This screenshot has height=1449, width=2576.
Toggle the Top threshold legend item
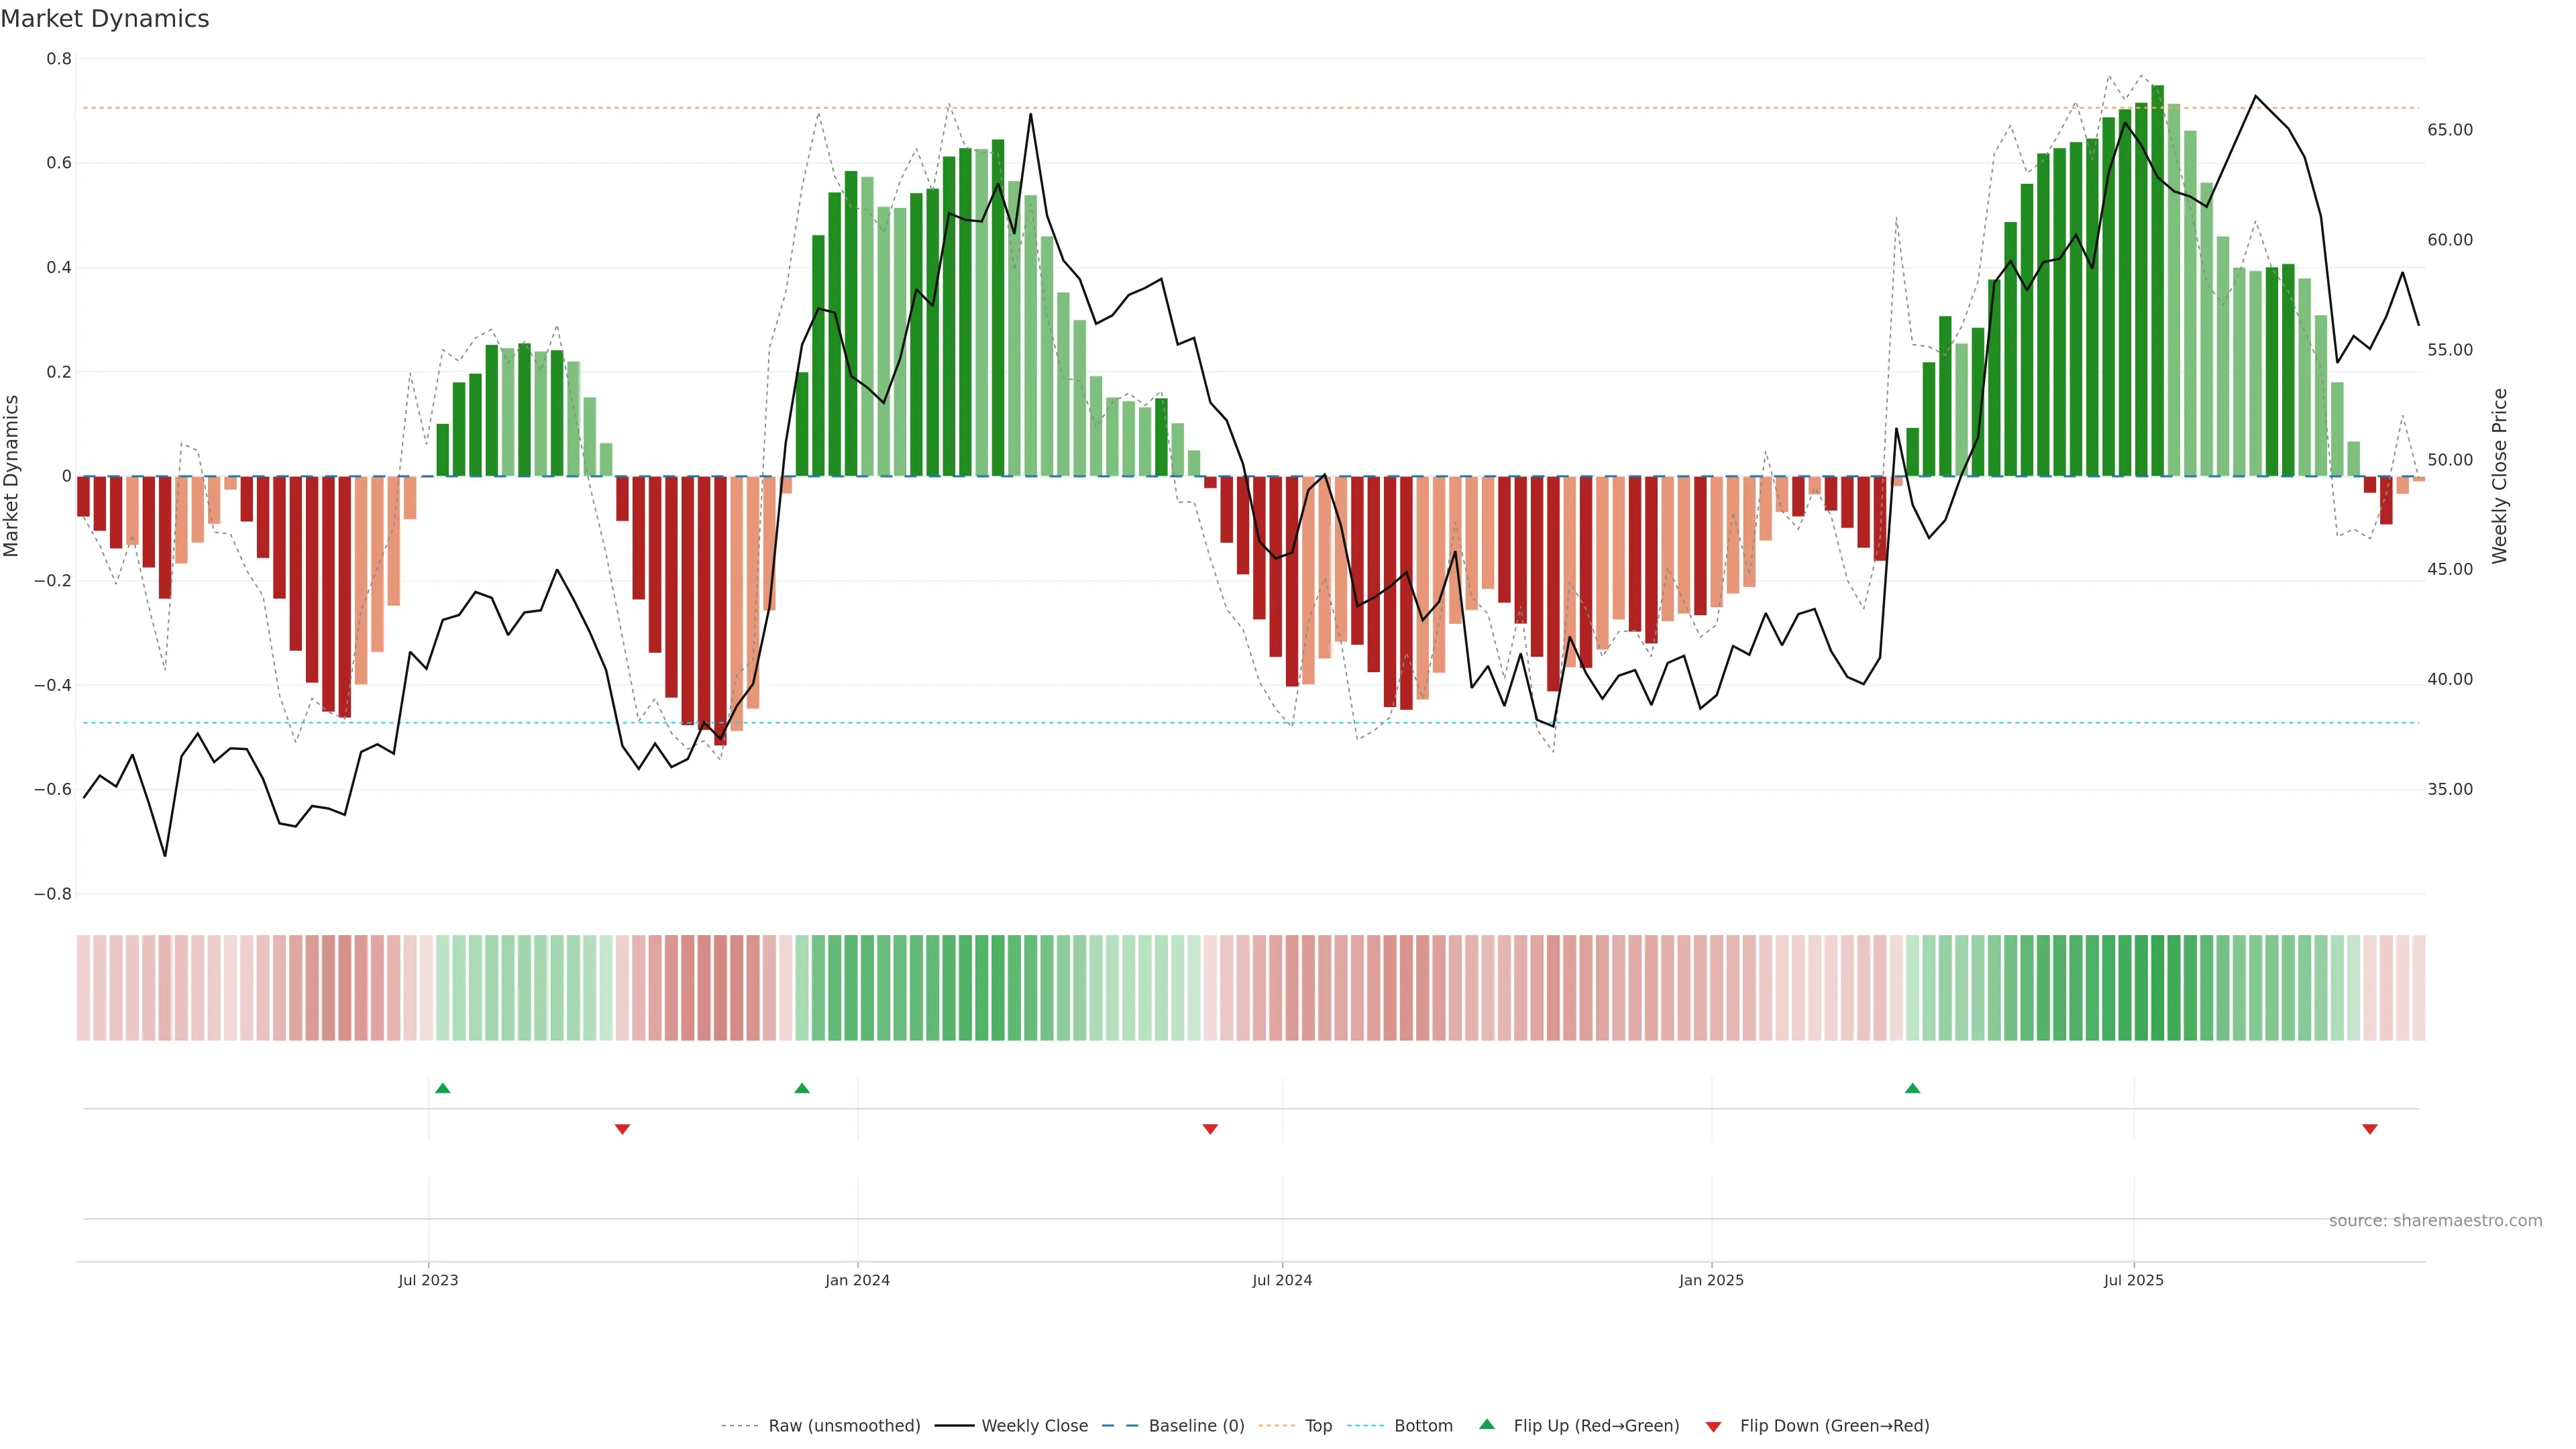(x=1318, y=1426)
